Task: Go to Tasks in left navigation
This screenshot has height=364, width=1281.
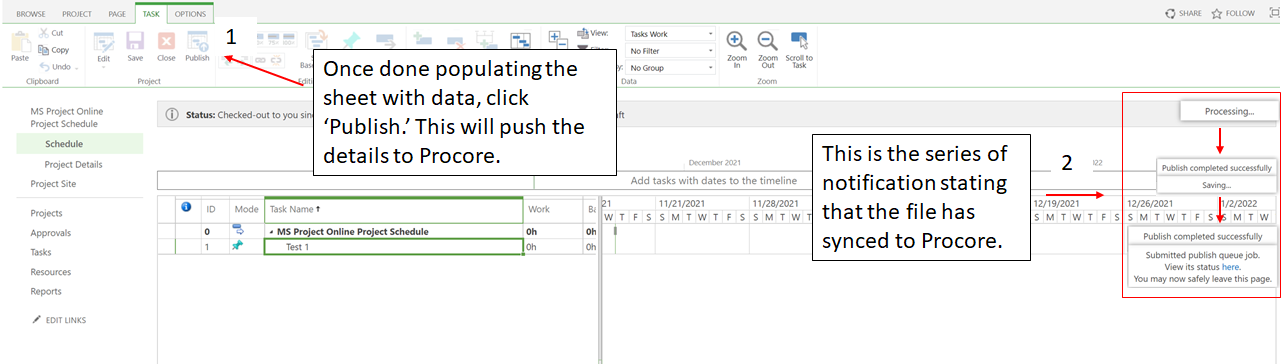Action: (x=41, y=252)
